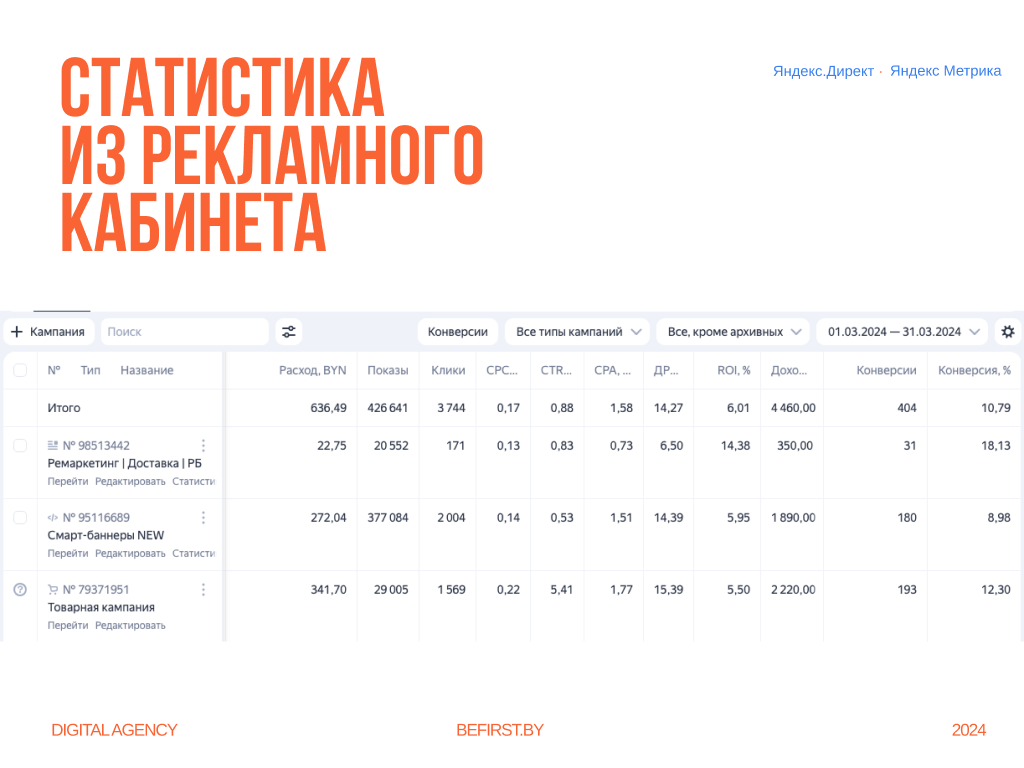This screenshot has height=768, width=1024.
Task: Sort by the ROI, % column header
Action: pos(733,370)
